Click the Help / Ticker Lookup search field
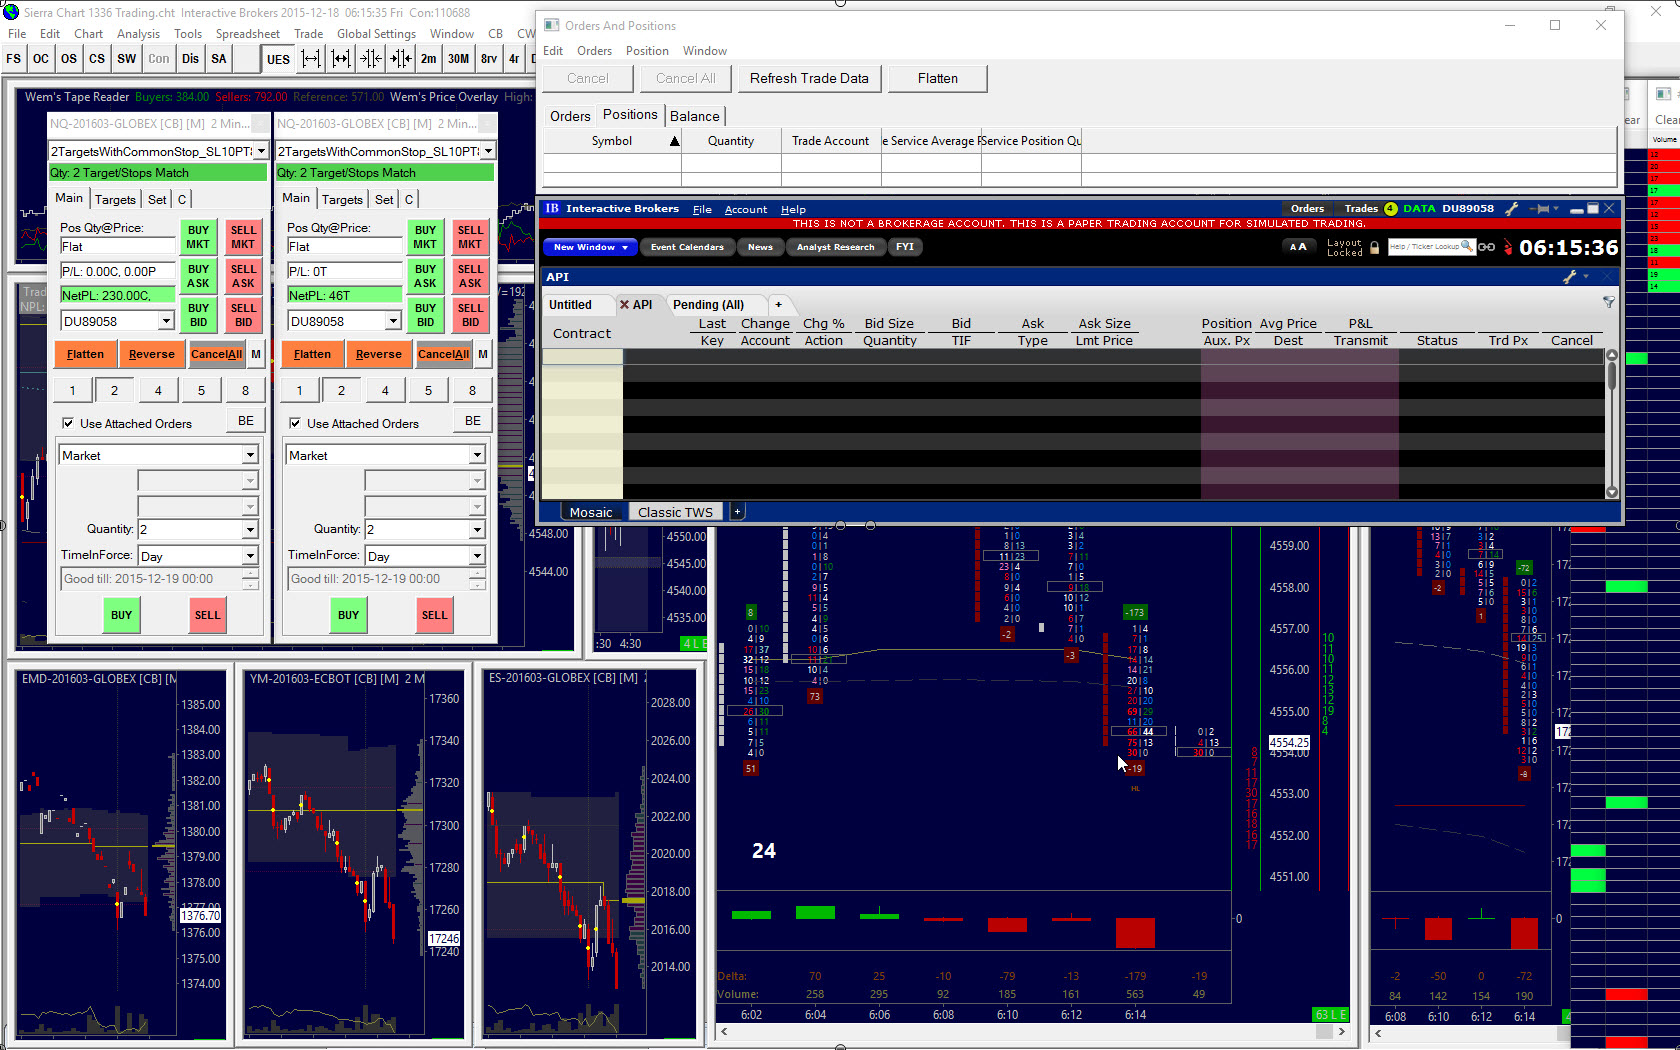The image size is (1680, 1050). tap(1431, 246)
